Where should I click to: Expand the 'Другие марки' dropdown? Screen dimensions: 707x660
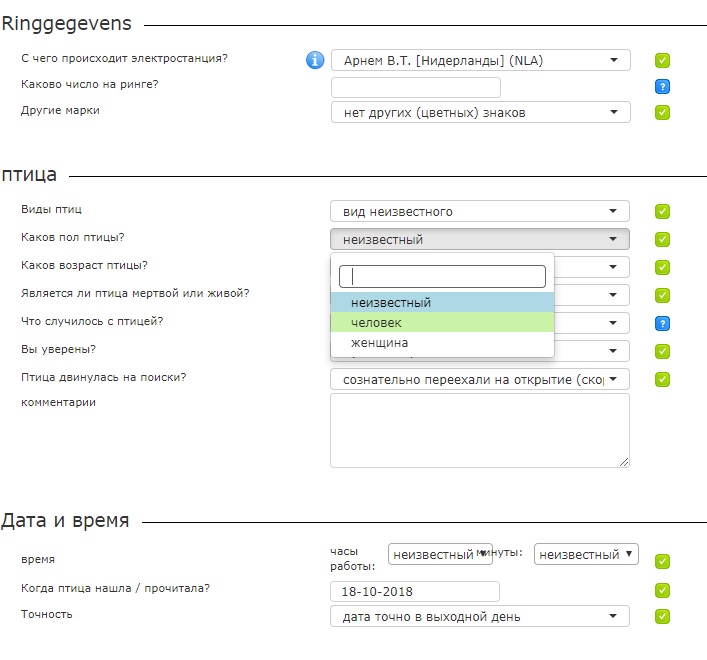click(480, 112)
